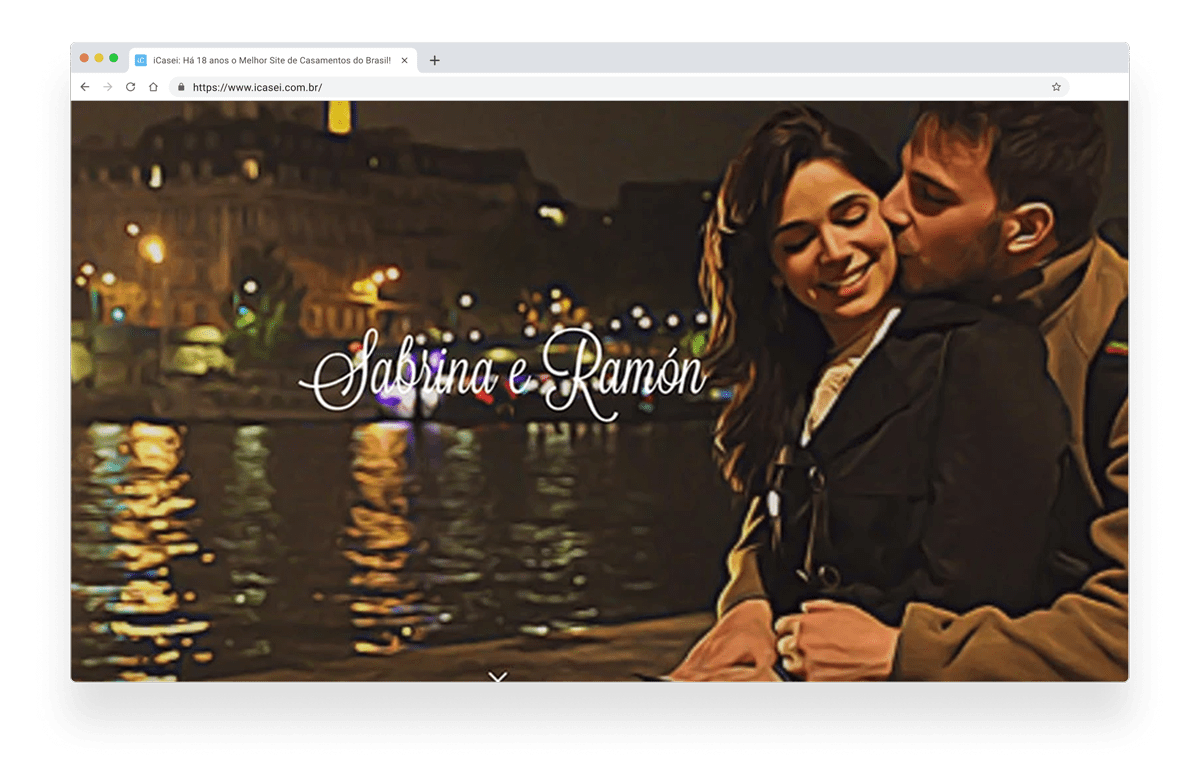Expand page with the scroll-down chevron
This screenshot has height=774, width=1200.
[498, 677]
